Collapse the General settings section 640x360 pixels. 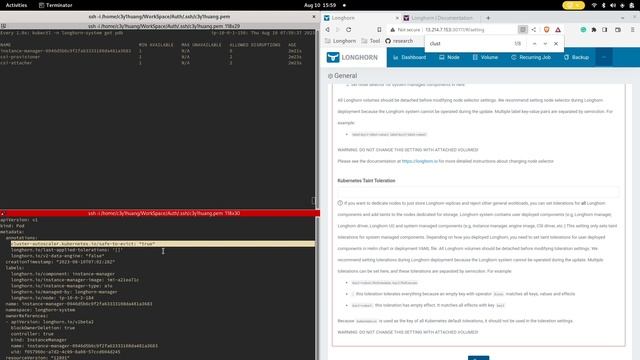[342, 76]
